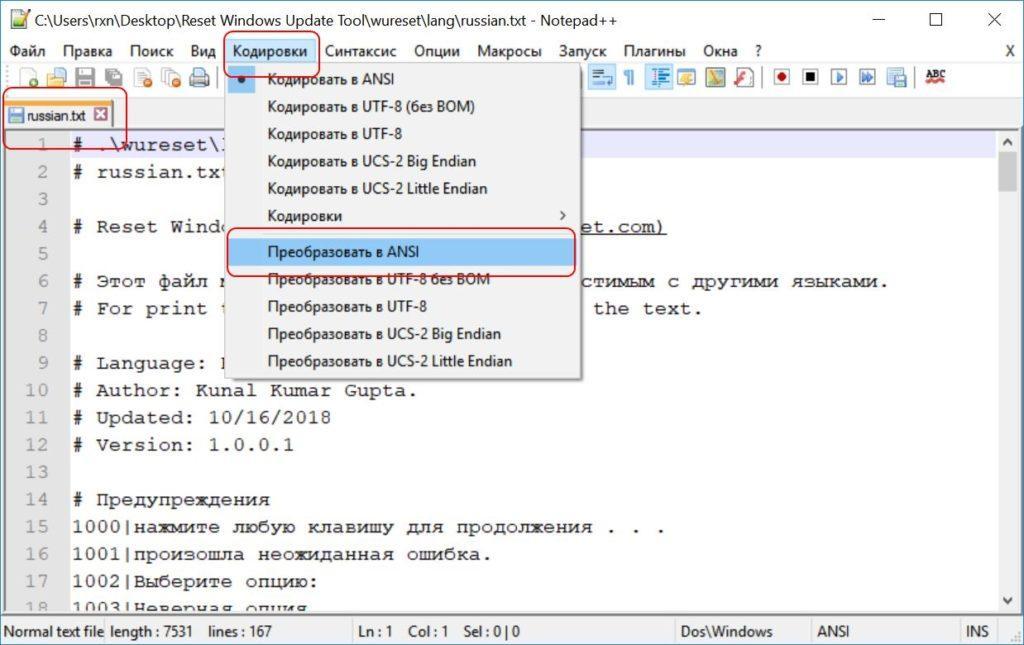Save current recorded macro icon
Viewport: 1024px width, 645px height.
point(896,78)
